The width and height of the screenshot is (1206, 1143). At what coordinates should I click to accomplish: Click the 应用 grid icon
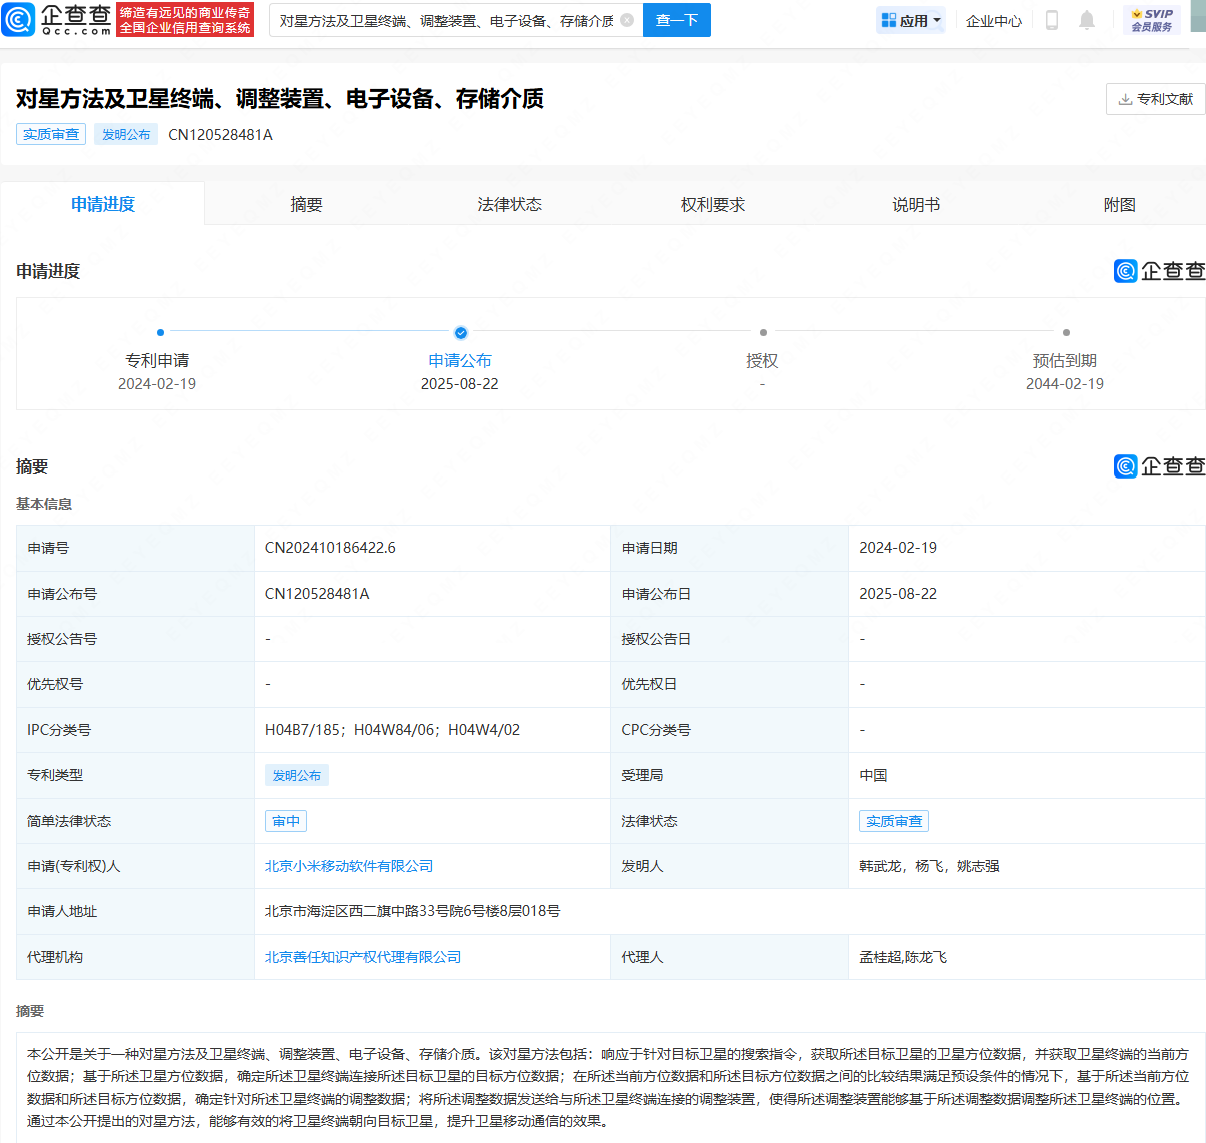point(888,20)
